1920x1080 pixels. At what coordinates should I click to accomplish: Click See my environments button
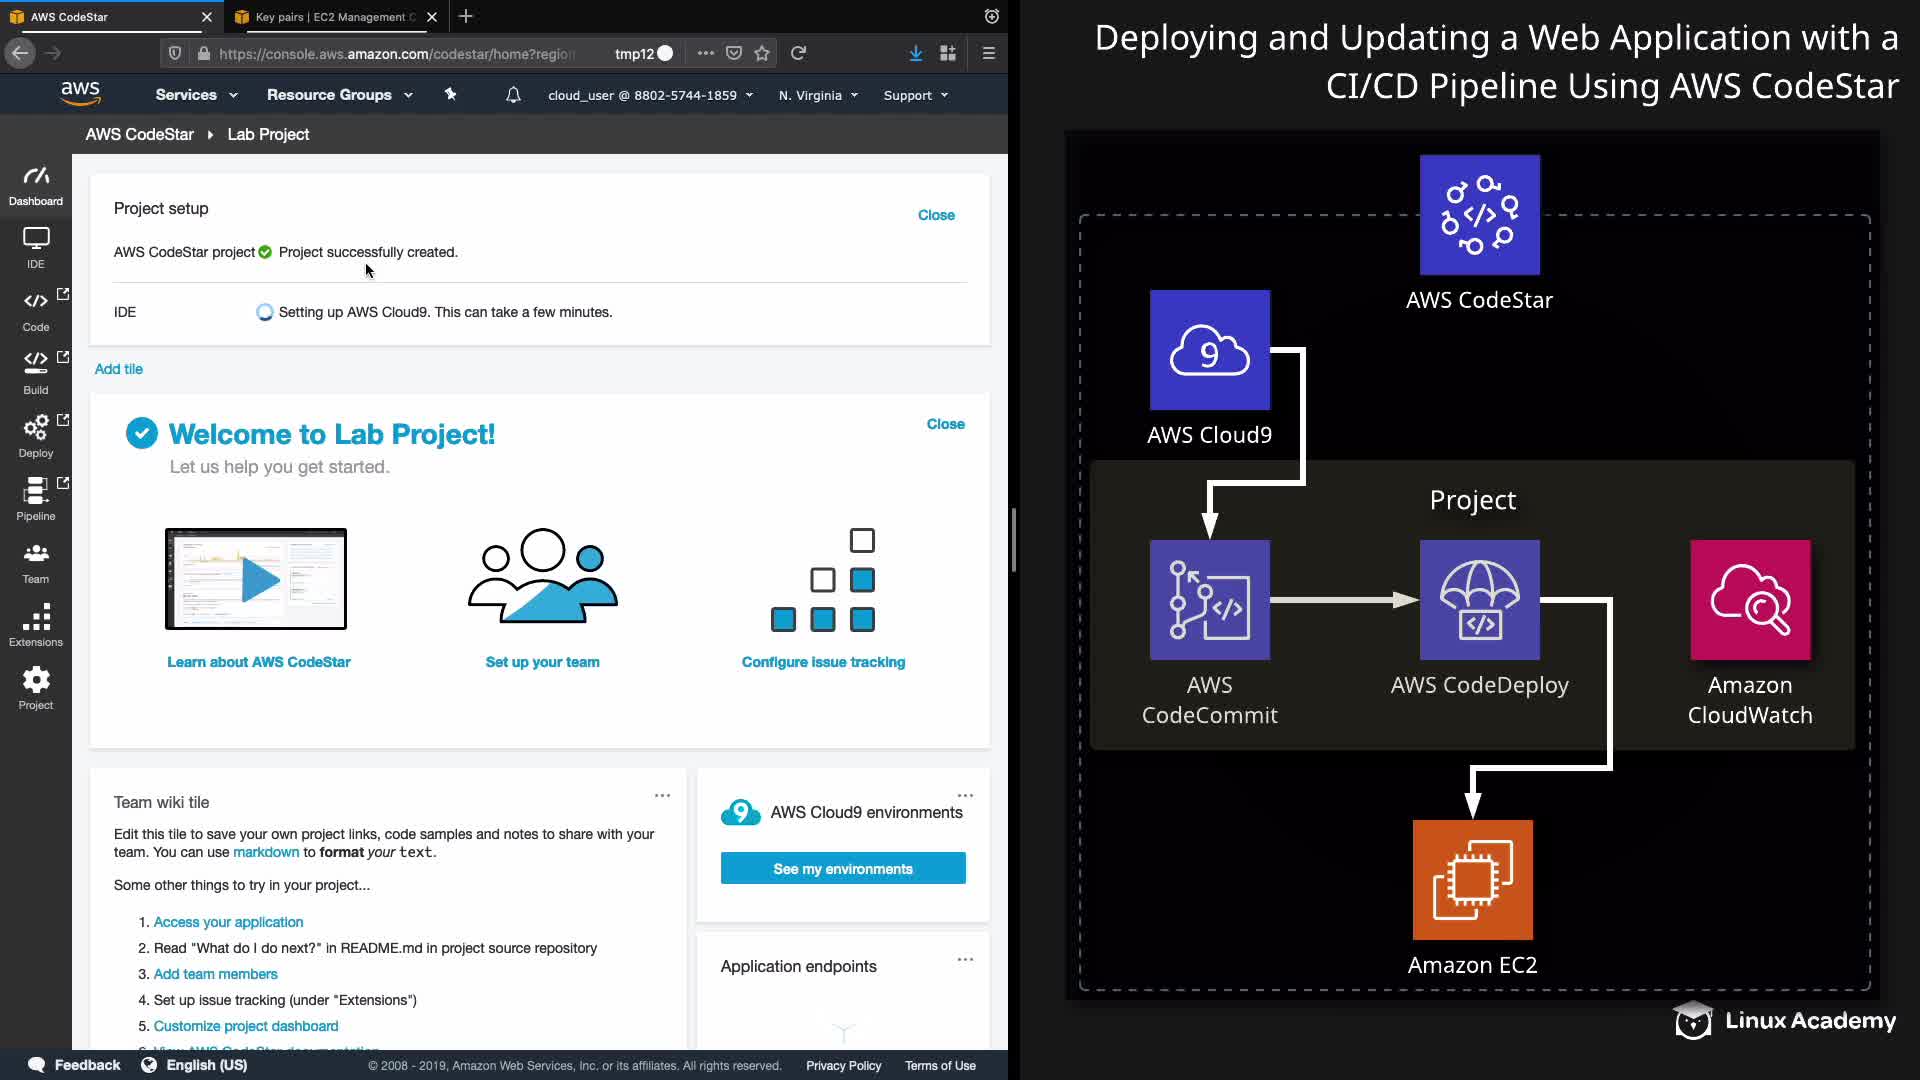(x=843, y=868)
